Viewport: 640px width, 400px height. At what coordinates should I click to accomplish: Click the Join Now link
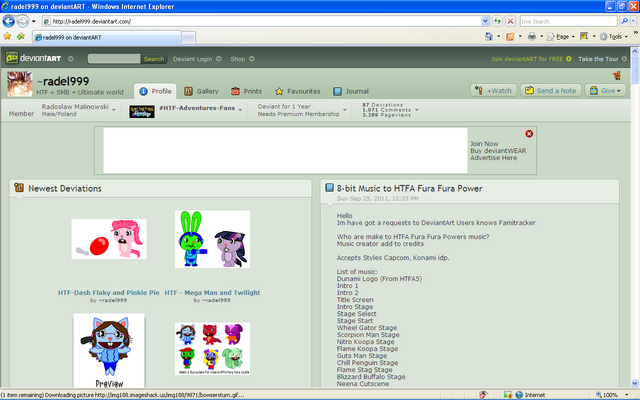(484, 144)
